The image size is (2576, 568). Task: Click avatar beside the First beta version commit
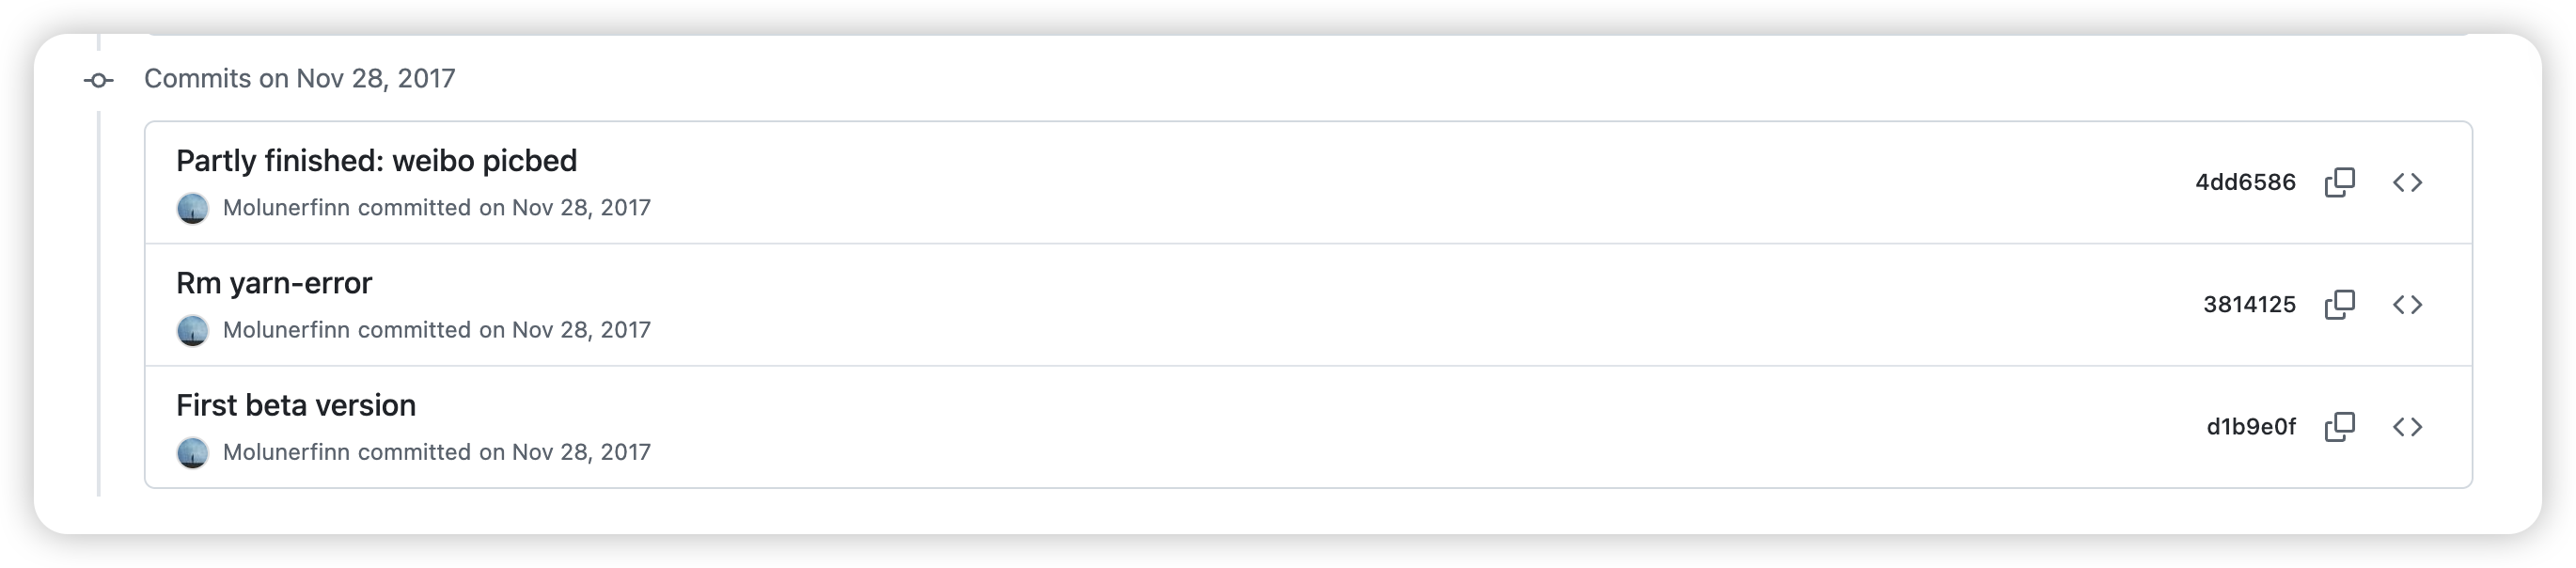[192, 452]
